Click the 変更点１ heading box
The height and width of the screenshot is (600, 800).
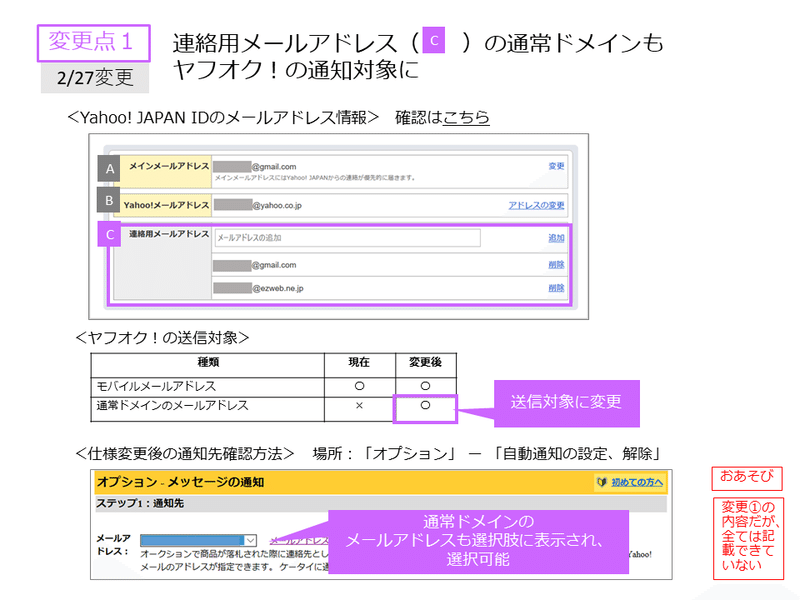point(94,43)
